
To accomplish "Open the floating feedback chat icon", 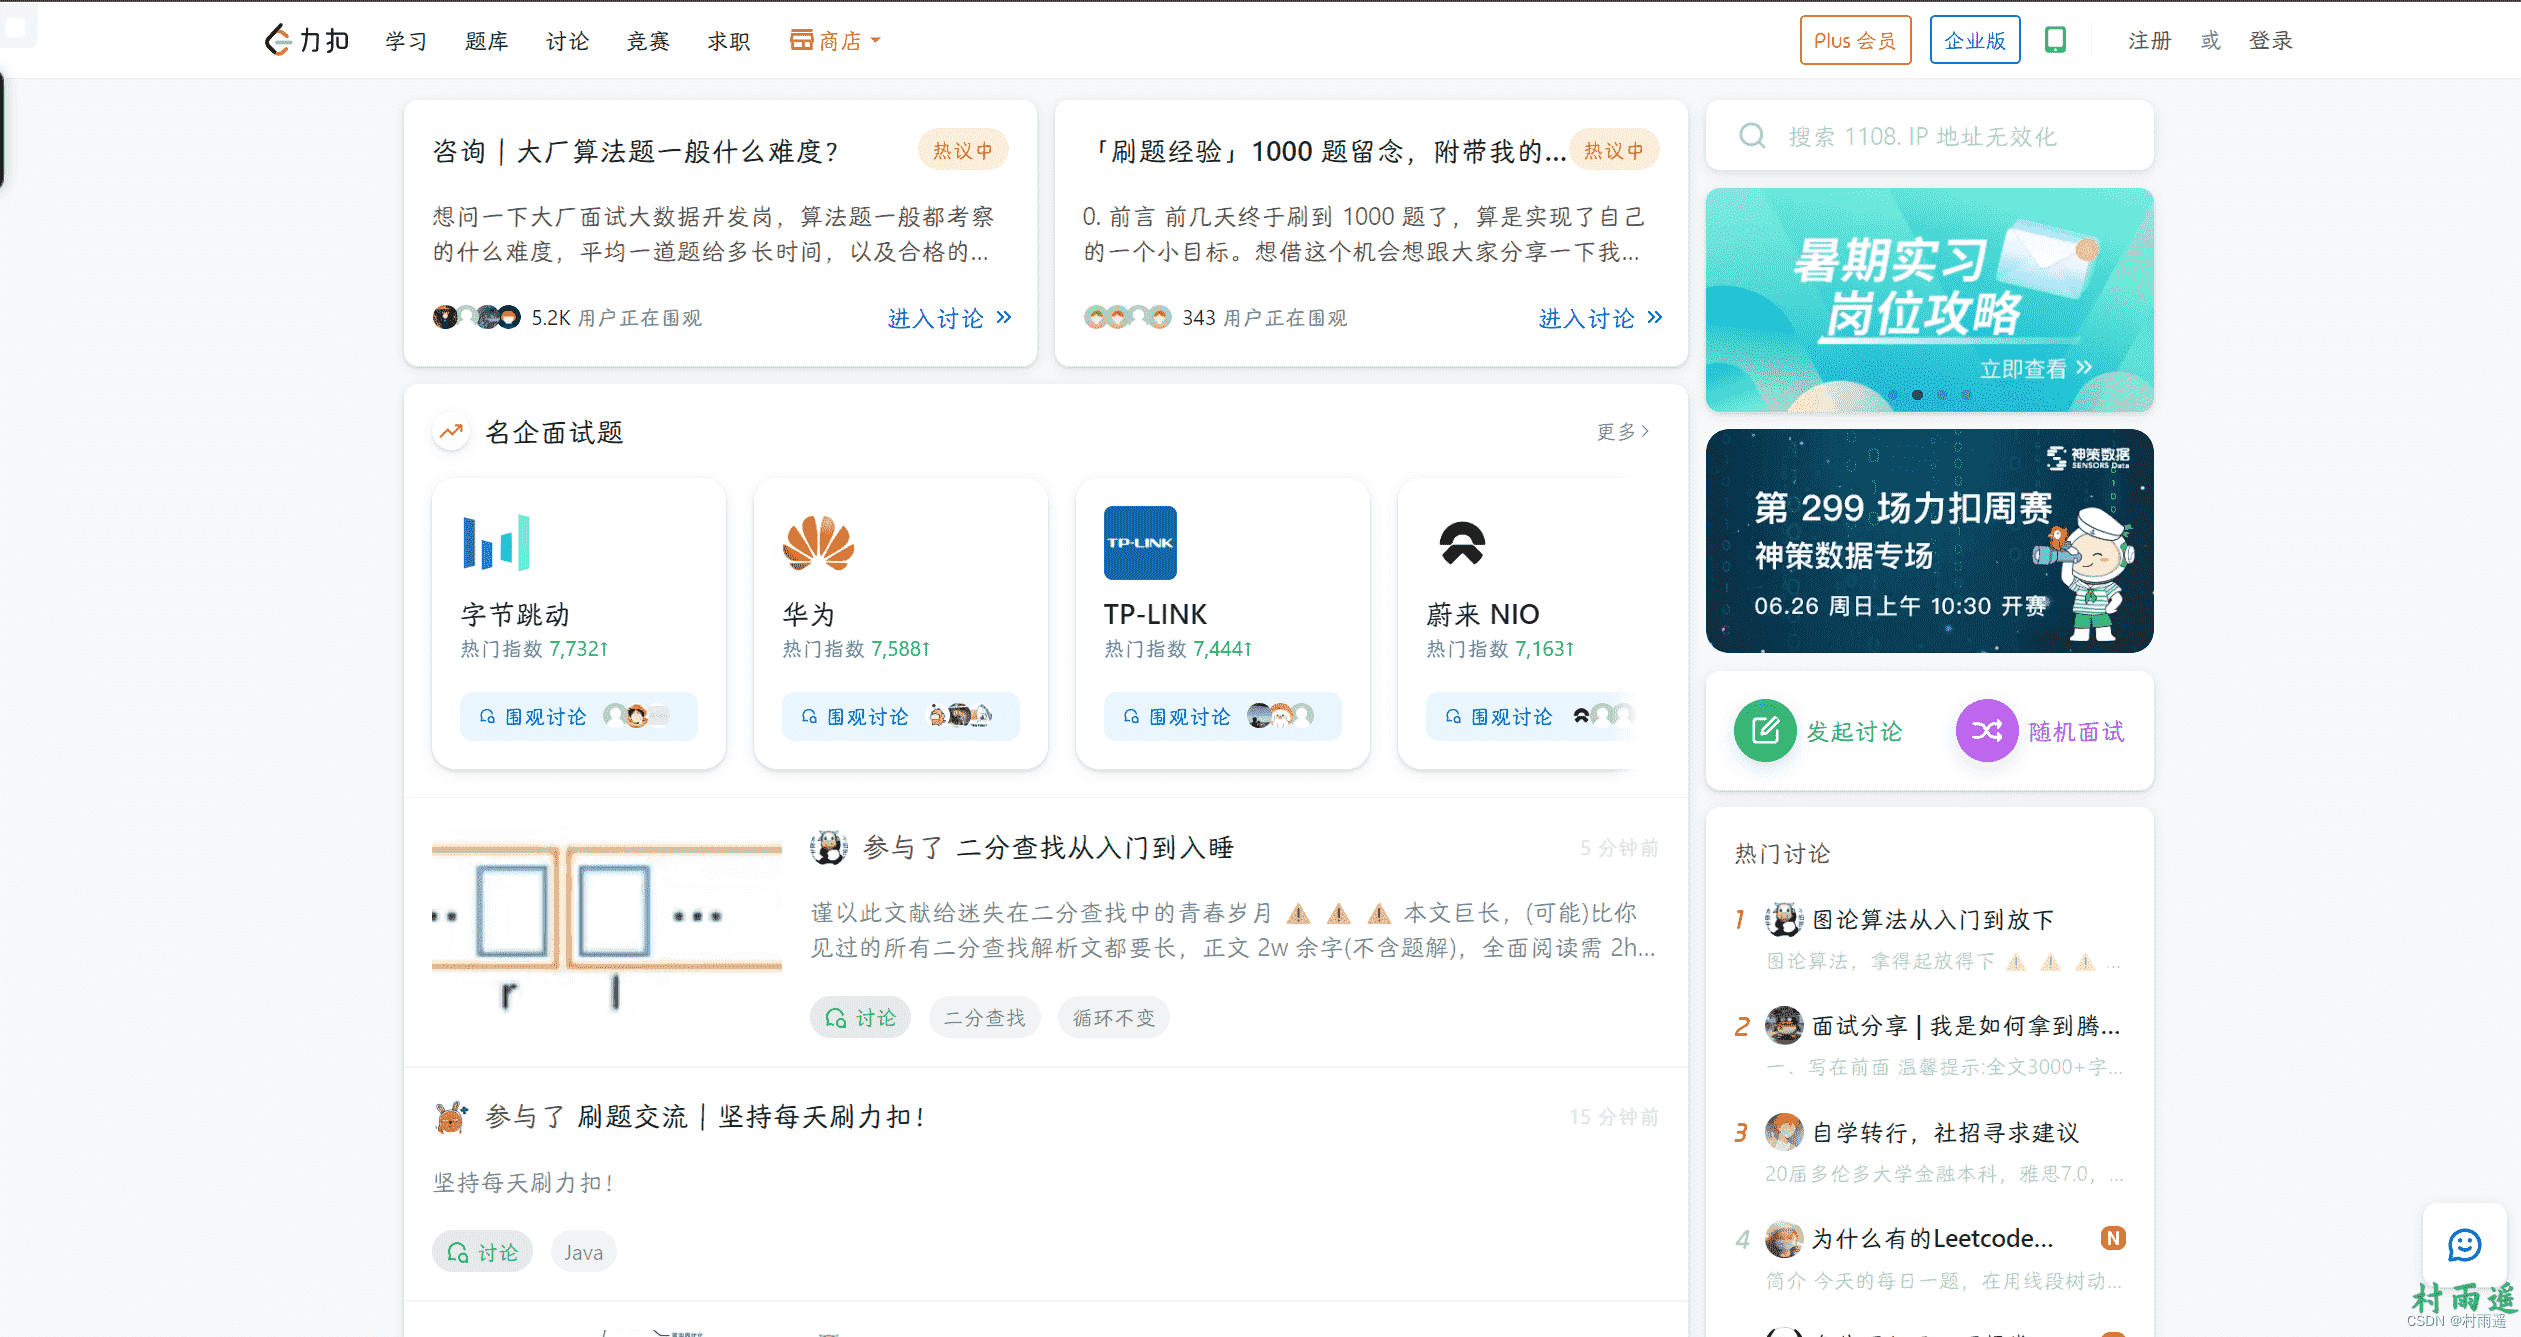I will 2464,1245.
